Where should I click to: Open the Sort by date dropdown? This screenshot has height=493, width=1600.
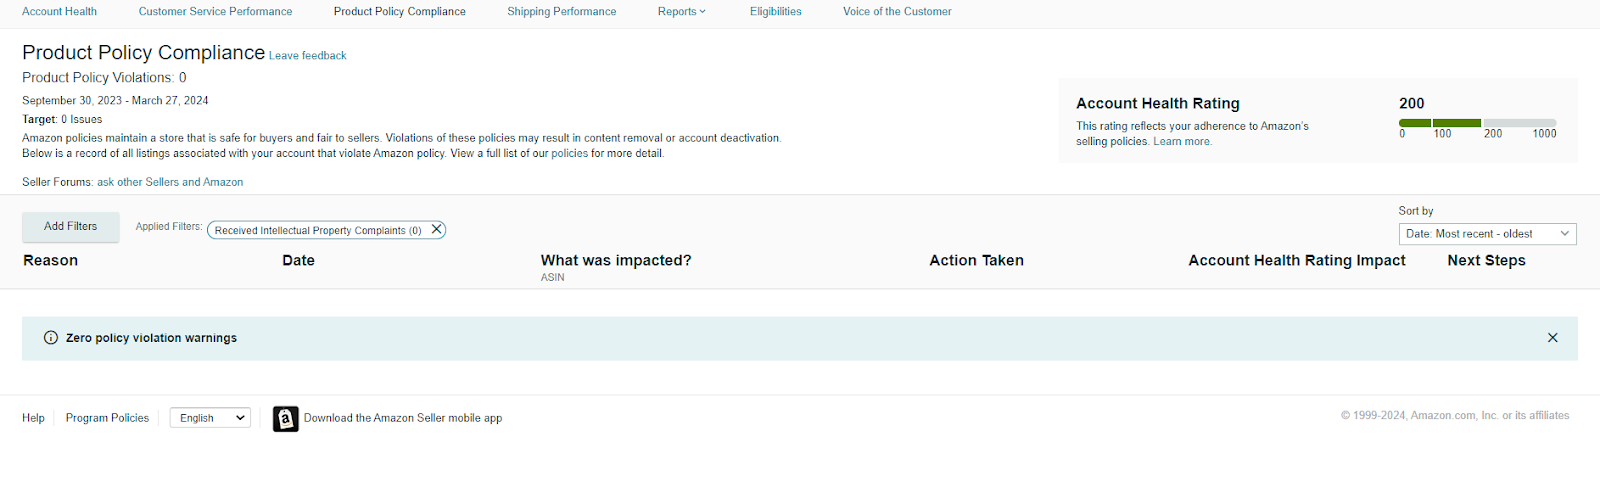point(1487,234)
